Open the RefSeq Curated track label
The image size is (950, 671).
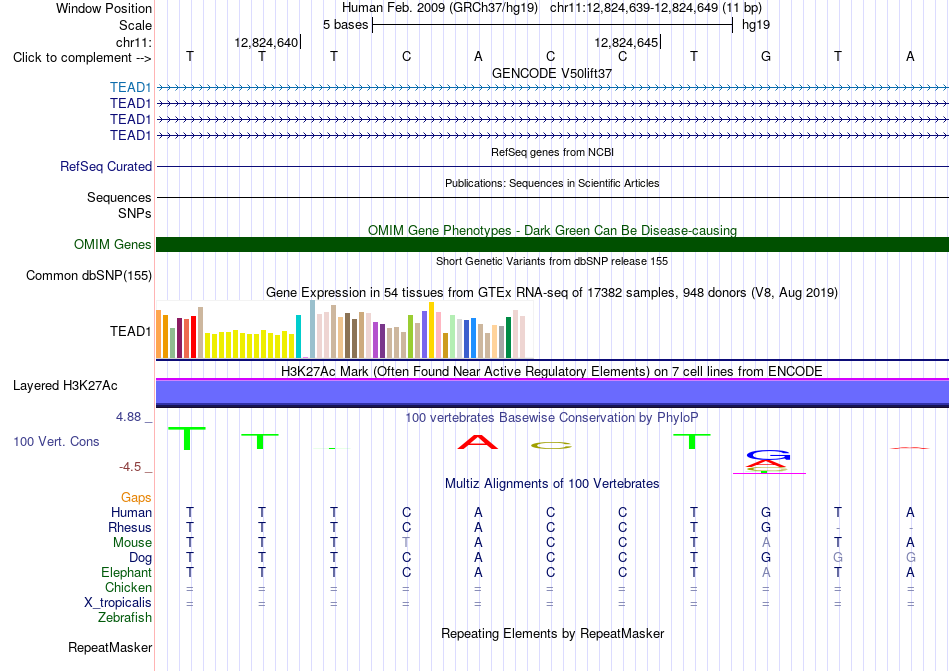[x=106, y=166]
